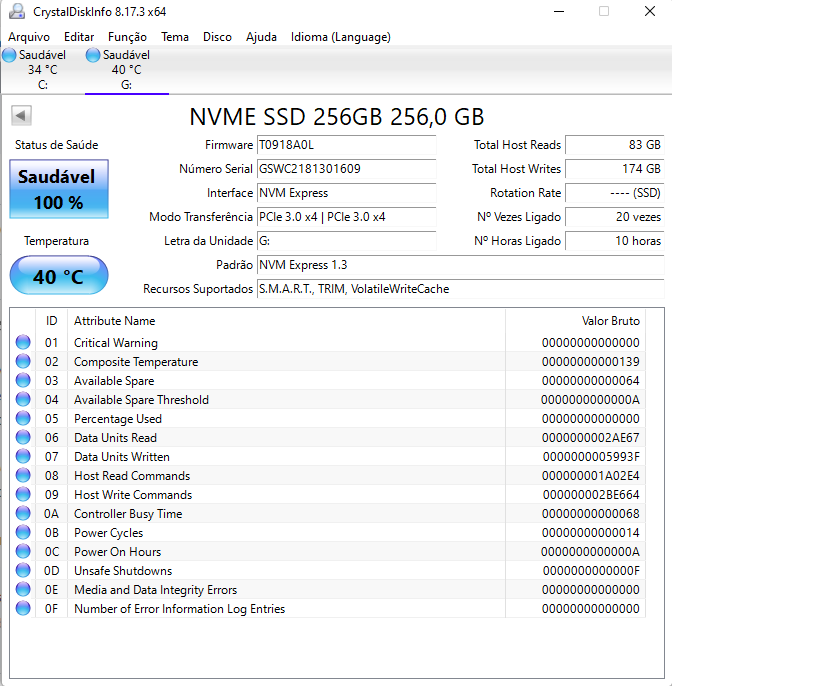Open the Ajuda menu
819x686 pixels.
tap(261, 37)
